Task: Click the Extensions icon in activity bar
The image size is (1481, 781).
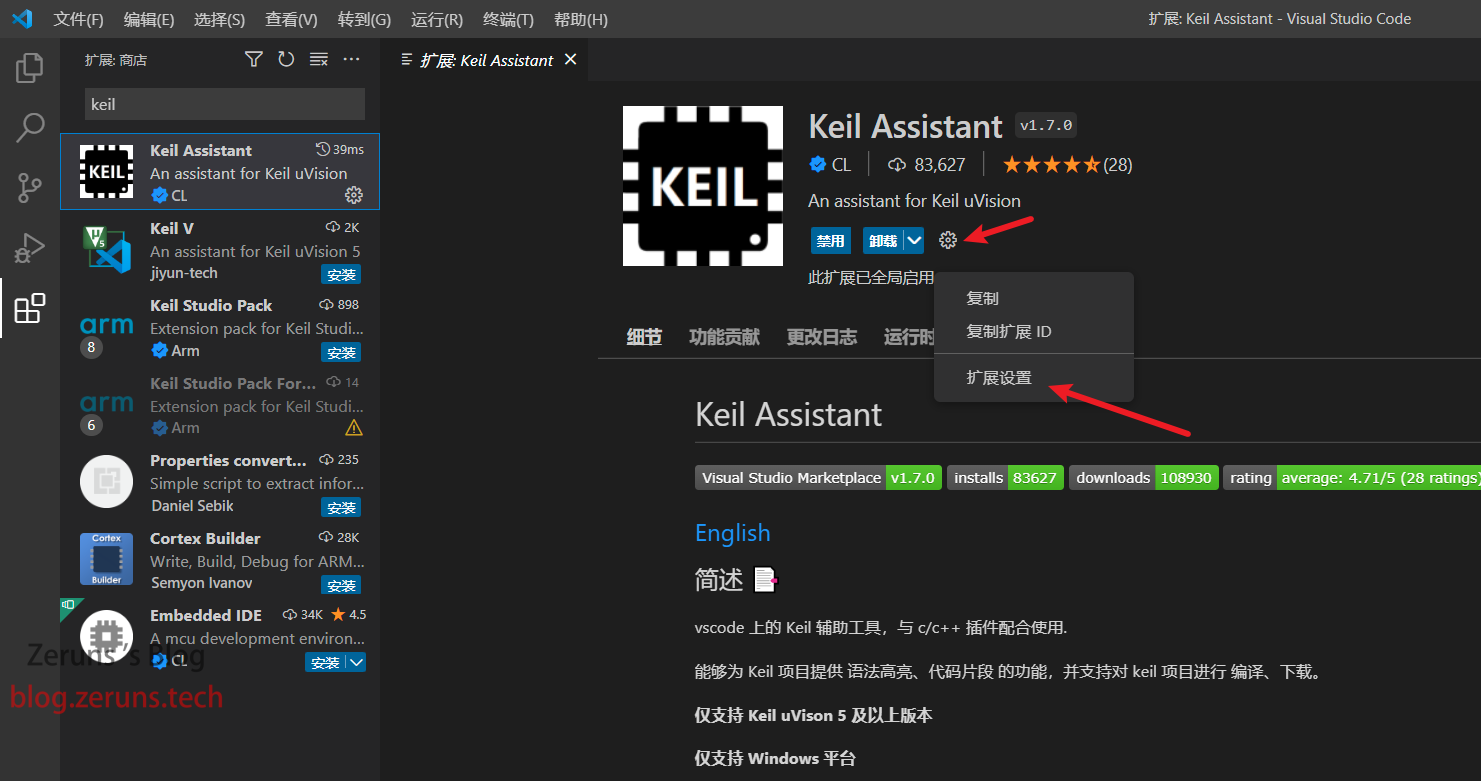Action: [x=30, y=308]
